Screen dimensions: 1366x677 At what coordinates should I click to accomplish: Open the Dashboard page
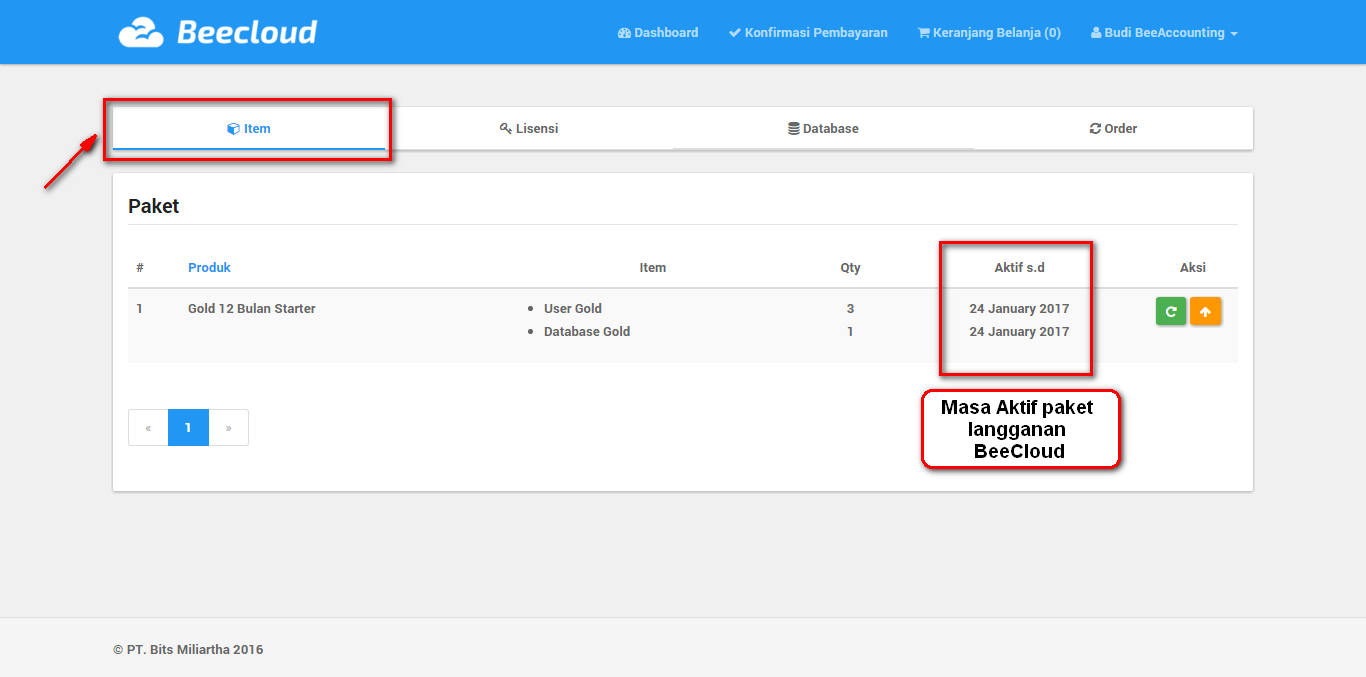(658, 33)
